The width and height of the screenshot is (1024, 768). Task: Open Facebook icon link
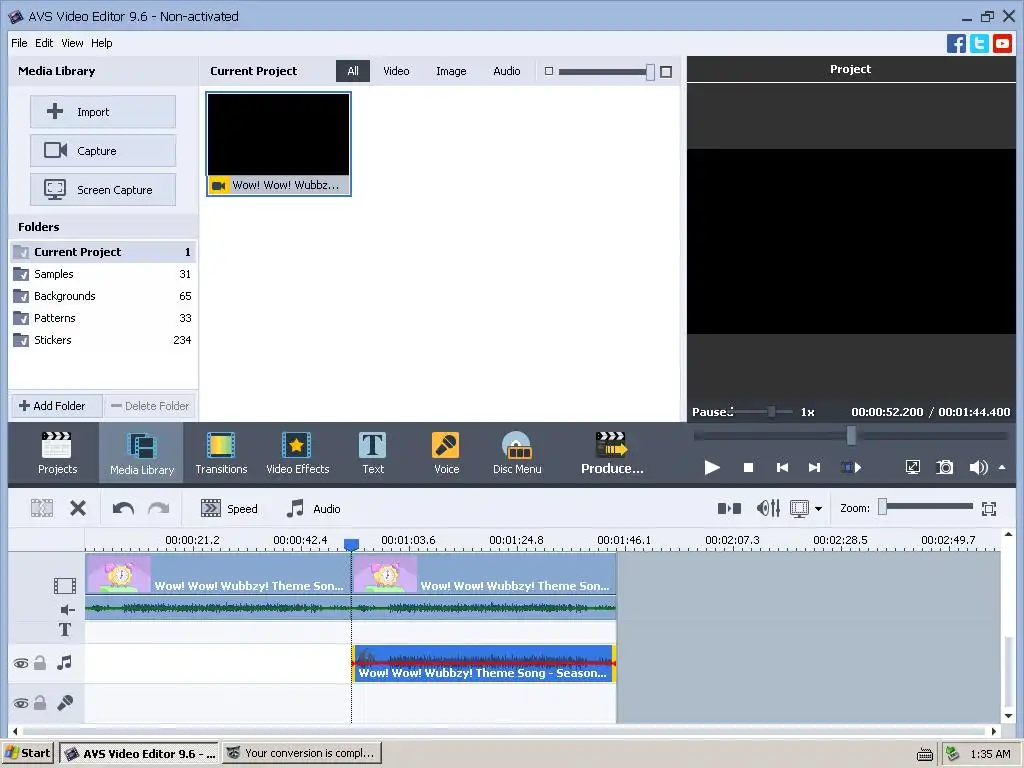(956, 44)
